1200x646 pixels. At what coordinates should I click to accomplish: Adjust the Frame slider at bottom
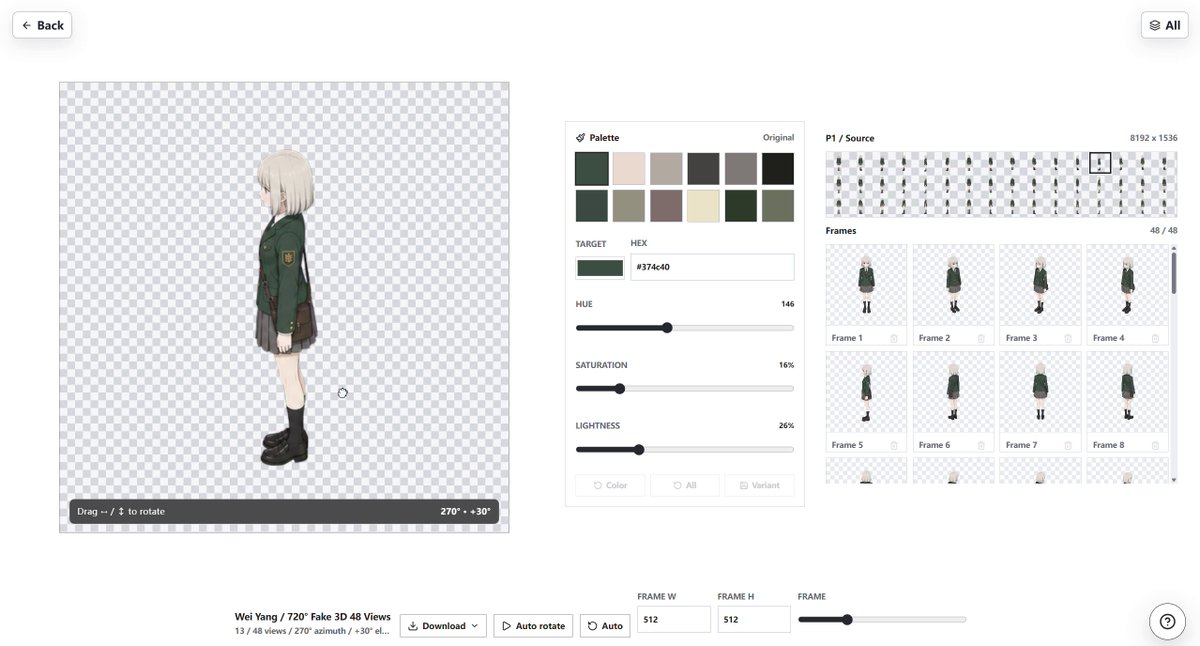[882, 619]
